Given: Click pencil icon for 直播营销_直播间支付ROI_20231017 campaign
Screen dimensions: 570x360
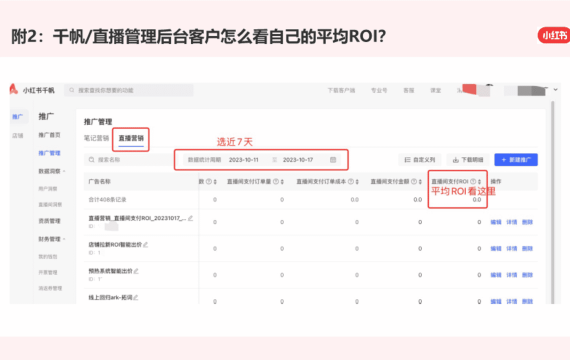Looking at the screenshot, I should 190,218.
